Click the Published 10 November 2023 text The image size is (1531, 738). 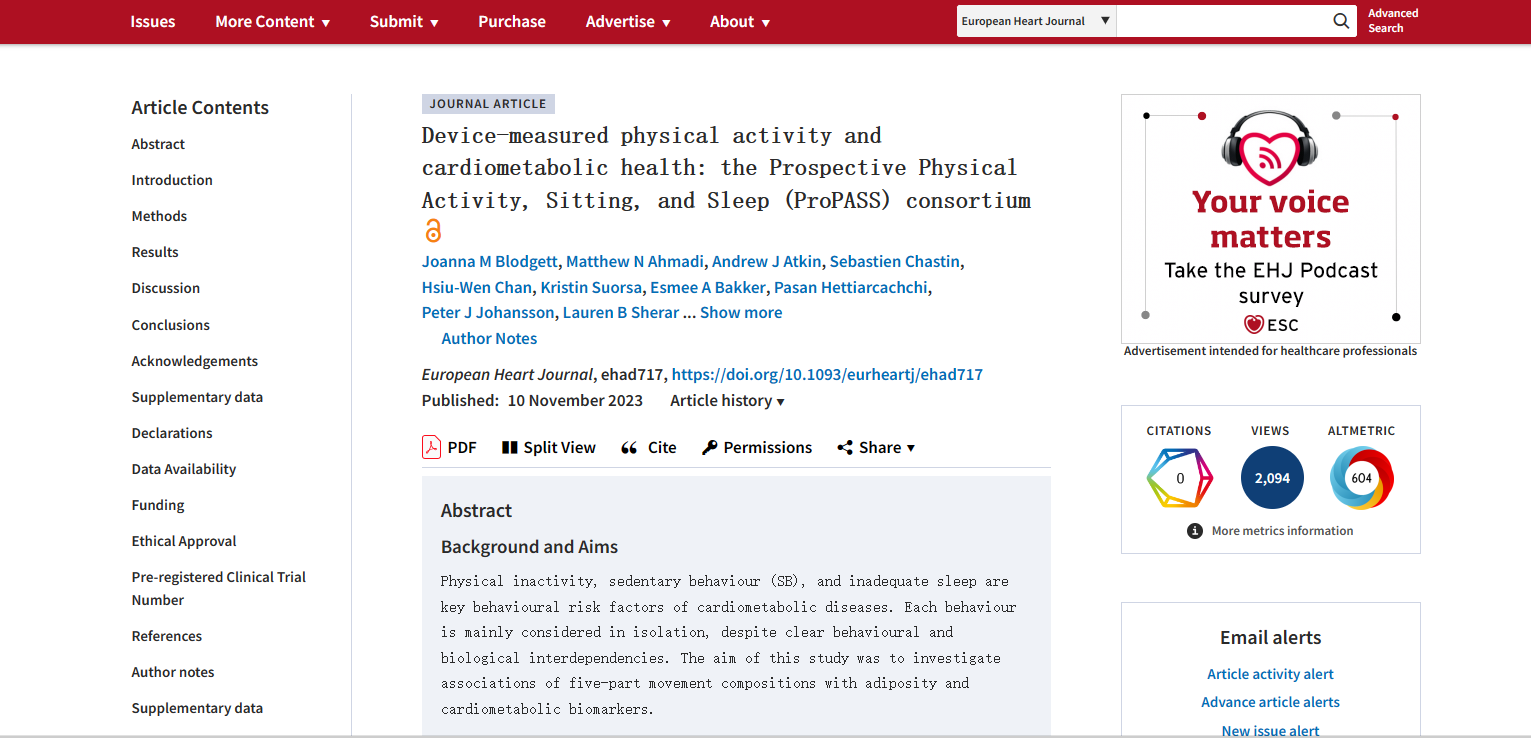point(532,401)
